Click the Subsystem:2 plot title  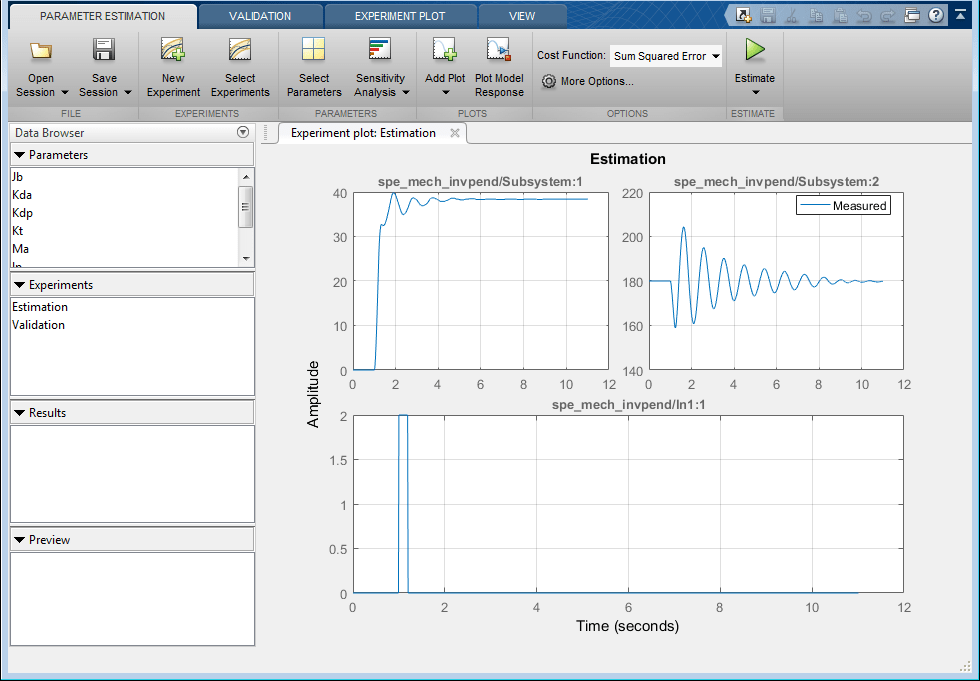click(x=776, y=182)
